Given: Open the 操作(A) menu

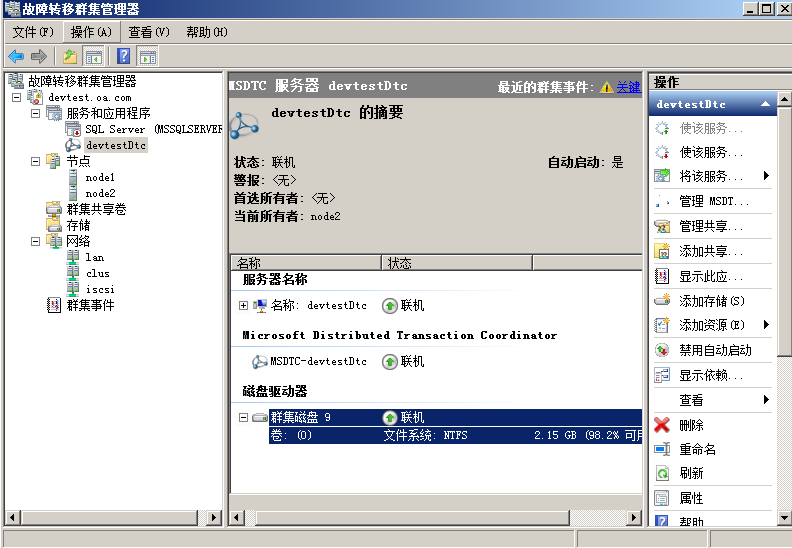Looking at the screenshot, I should (91, 32).
